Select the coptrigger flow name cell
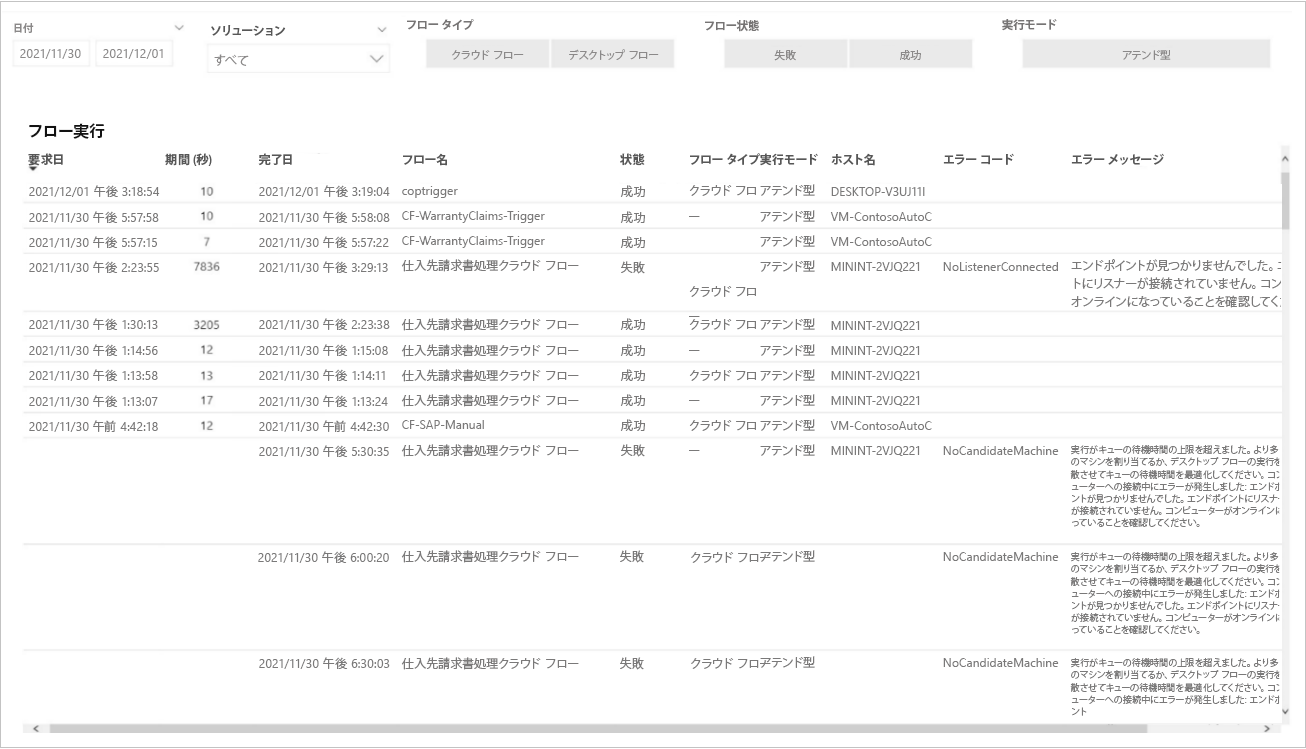 pyautogui.click(x=430, y=190)
